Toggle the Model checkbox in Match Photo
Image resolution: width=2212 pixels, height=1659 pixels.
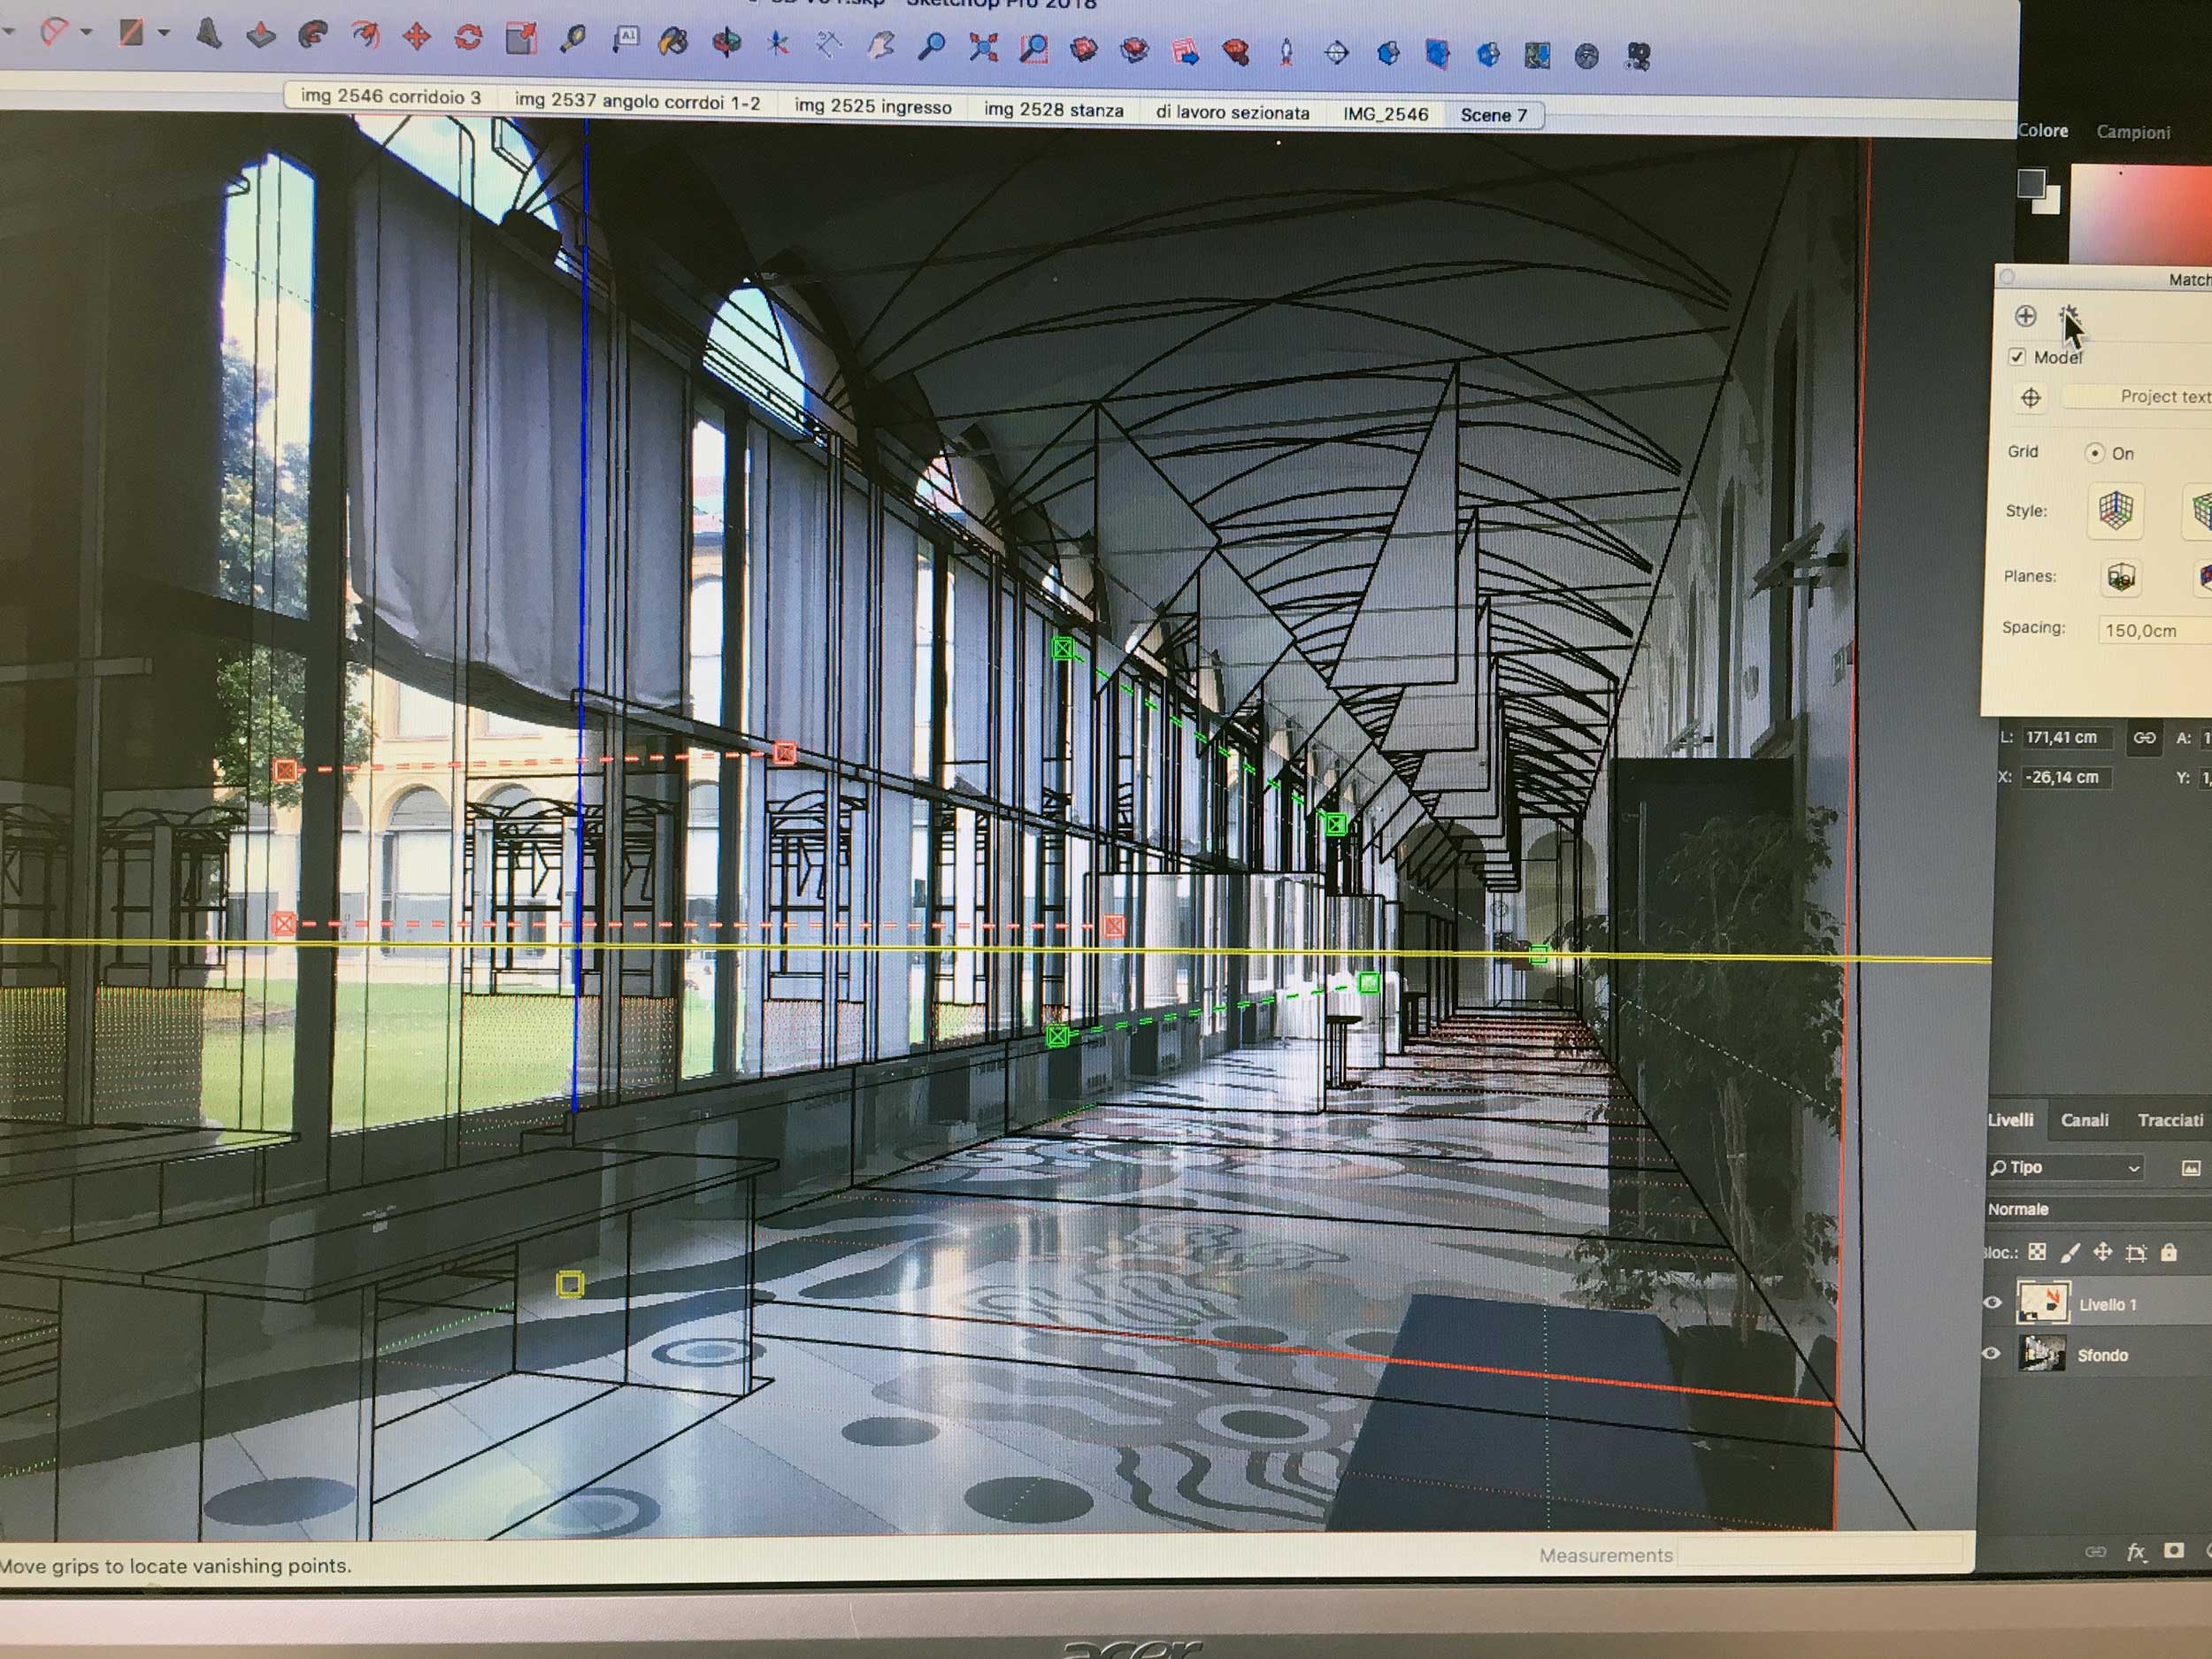click(2017, 357)
